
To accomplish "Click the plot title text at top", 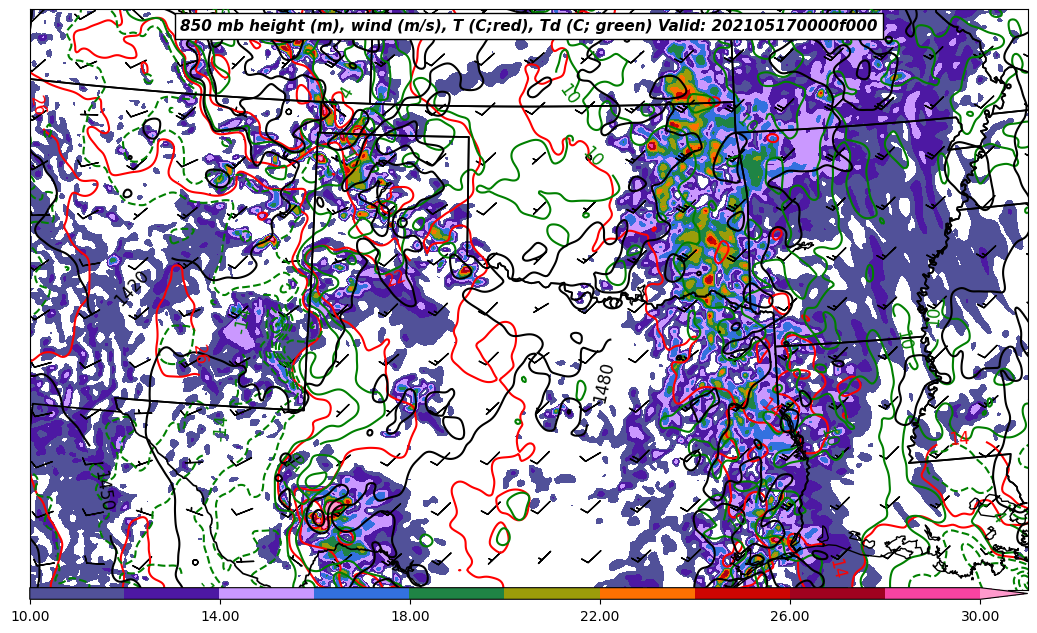I will 528,26.
